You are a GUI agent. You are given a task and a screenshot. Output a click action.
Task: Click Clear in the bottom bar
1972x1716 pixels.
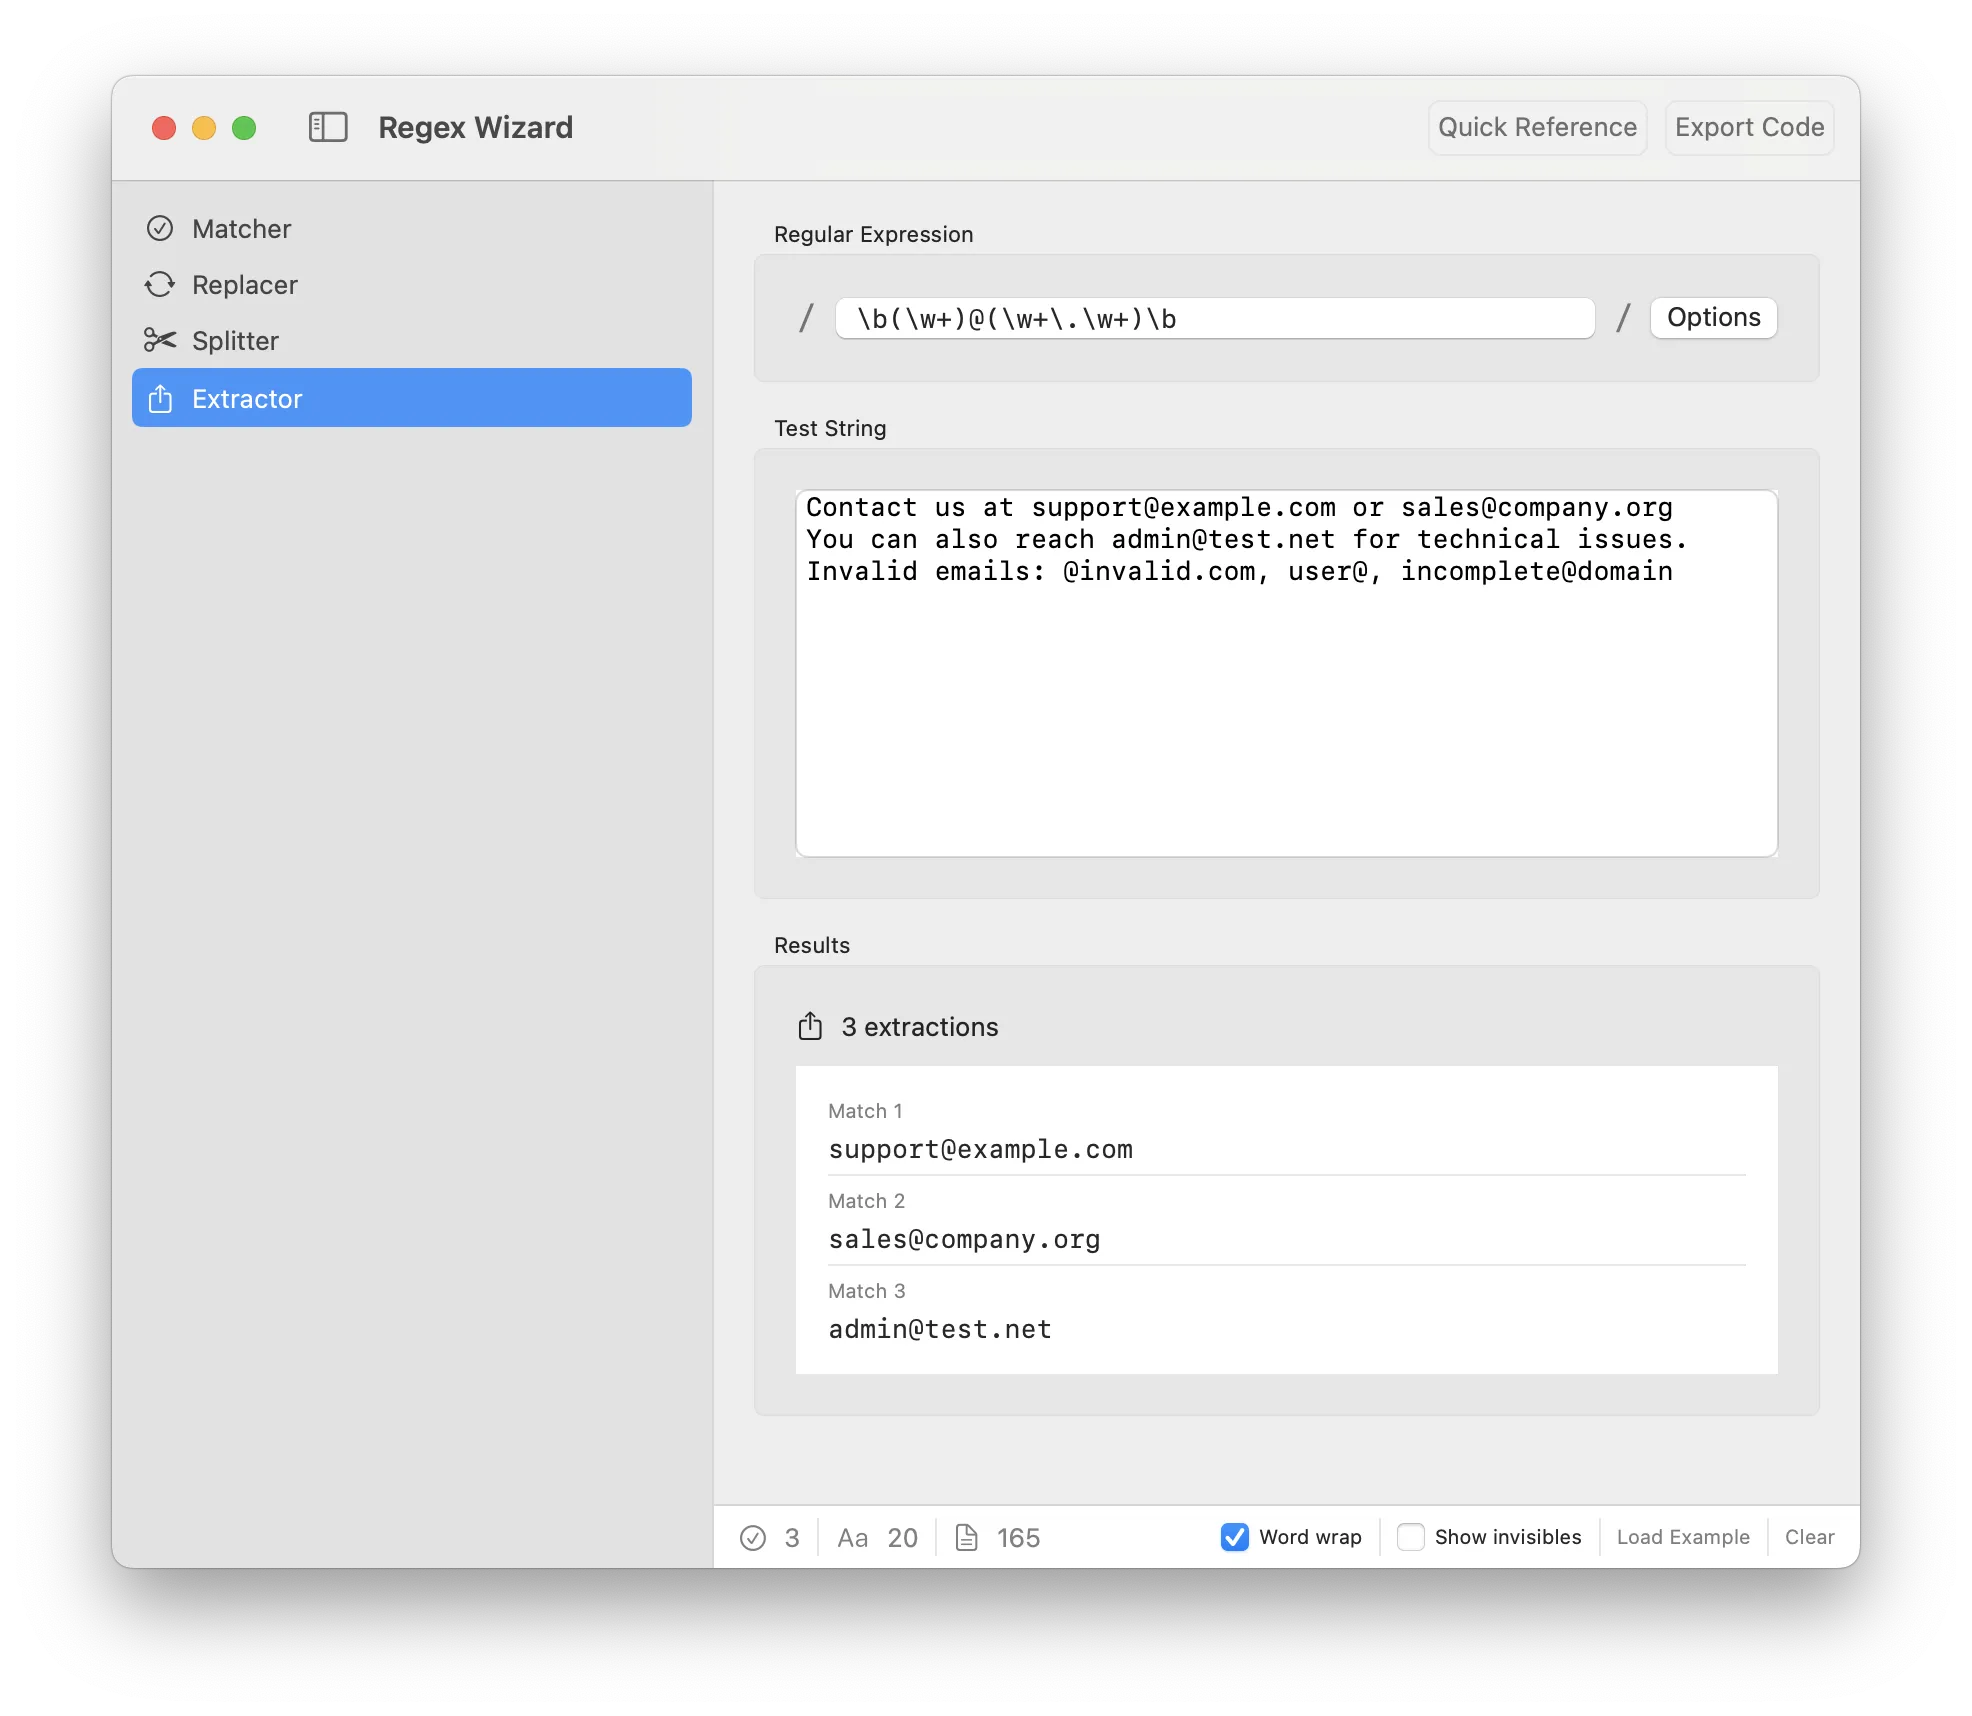pos(1809,1537)
